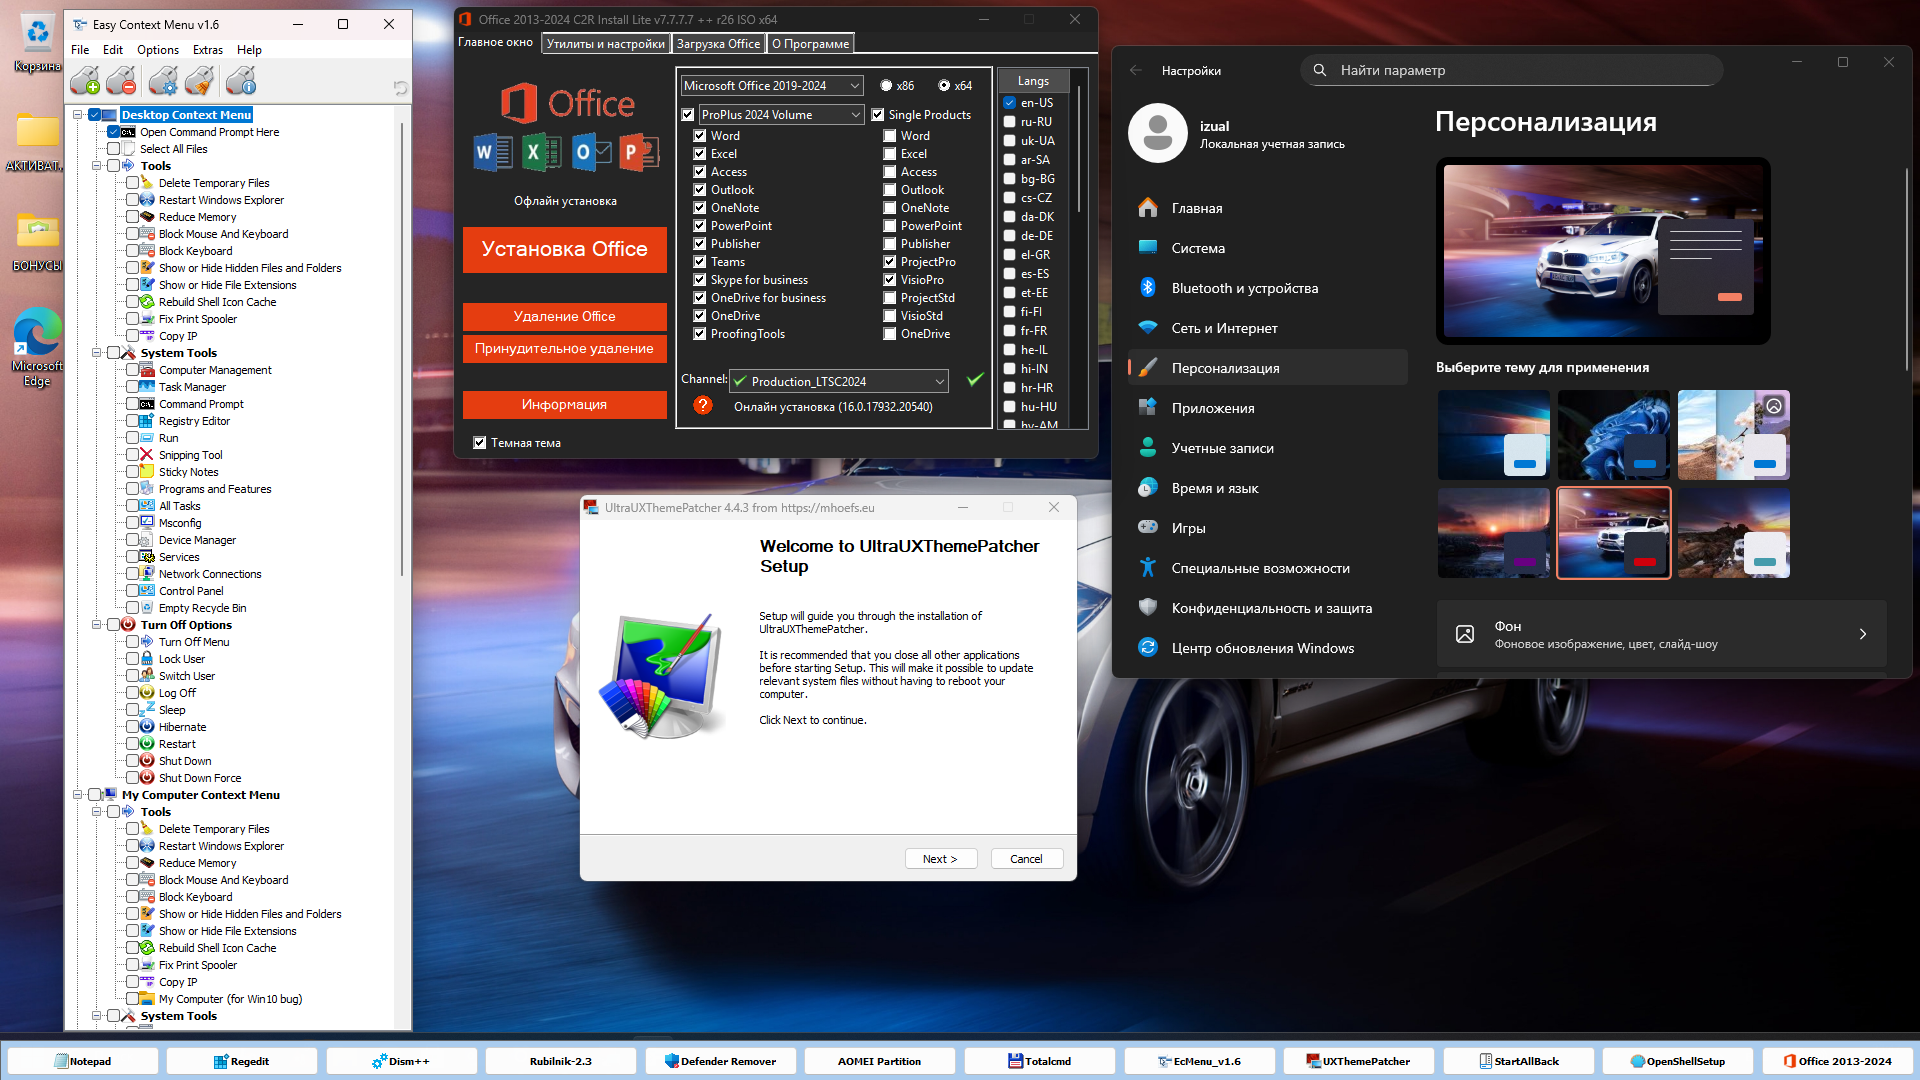Click the Информация button
1920x1080 pixels.
(564, 404)
